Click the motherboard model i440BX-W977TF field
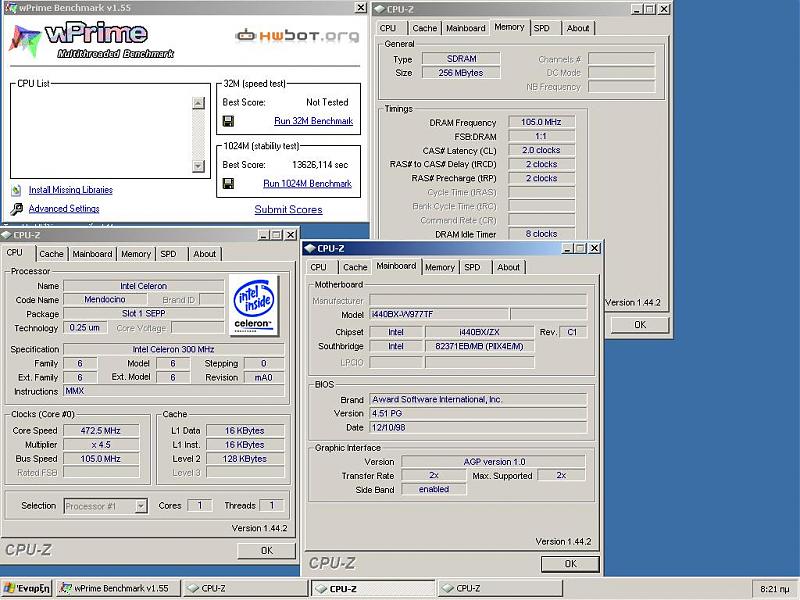 (x=439, y=314)
